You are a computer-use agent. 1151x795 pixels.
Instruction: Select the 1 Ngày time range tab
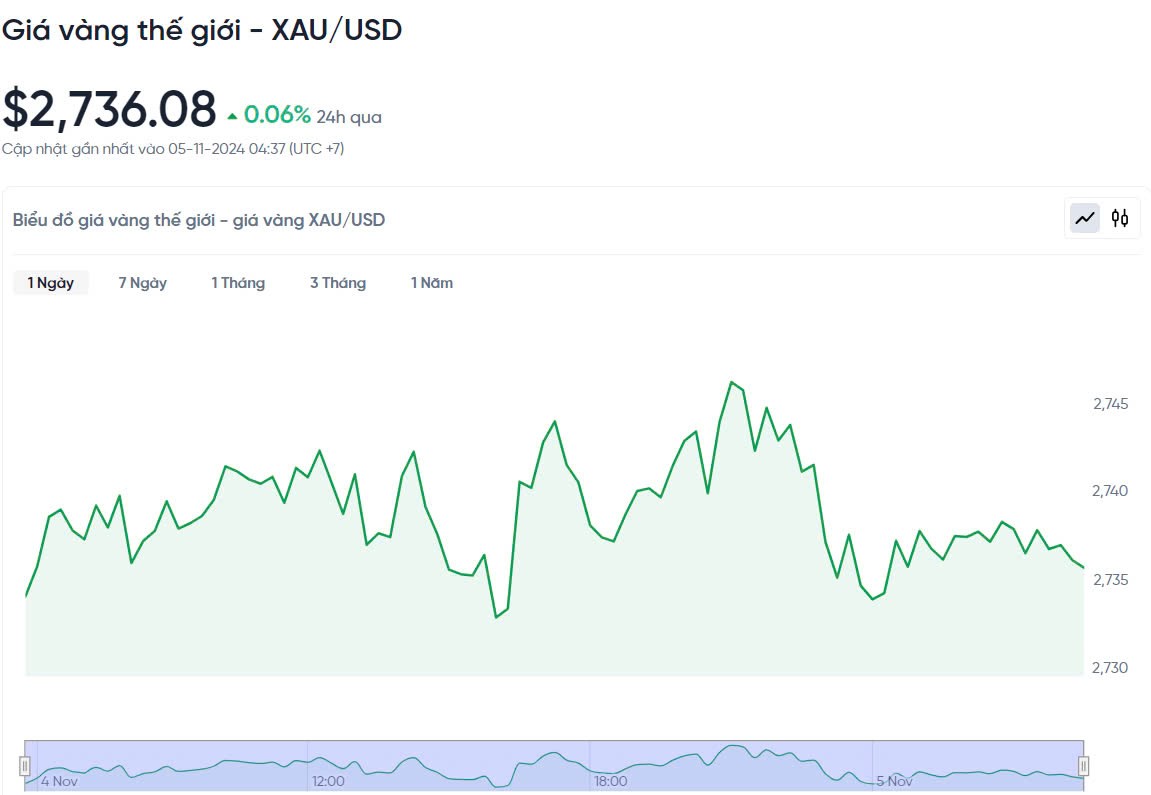click(51, 283)
